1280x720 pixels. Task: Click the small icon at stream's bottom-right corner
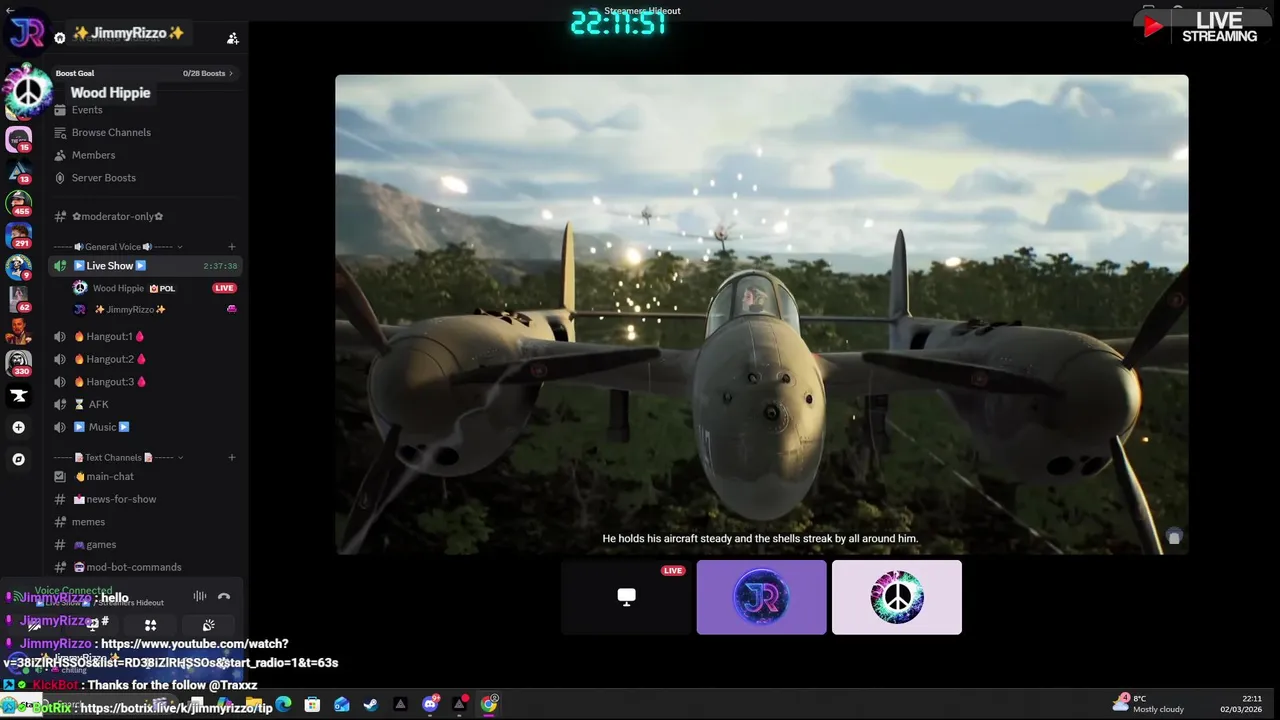[1174, 538]
